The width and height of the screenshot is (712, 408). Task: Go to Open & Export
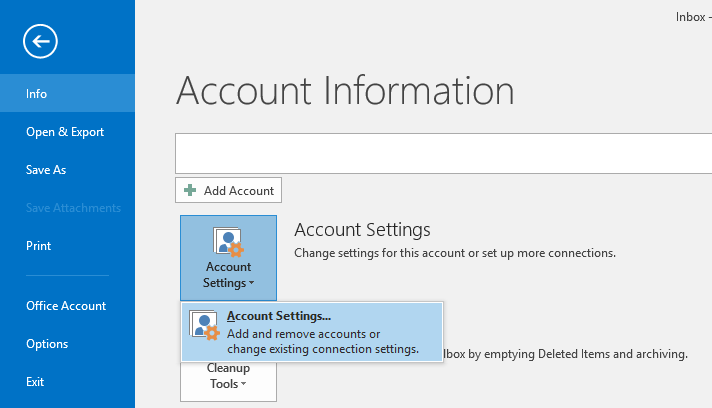tap(67, 132)
